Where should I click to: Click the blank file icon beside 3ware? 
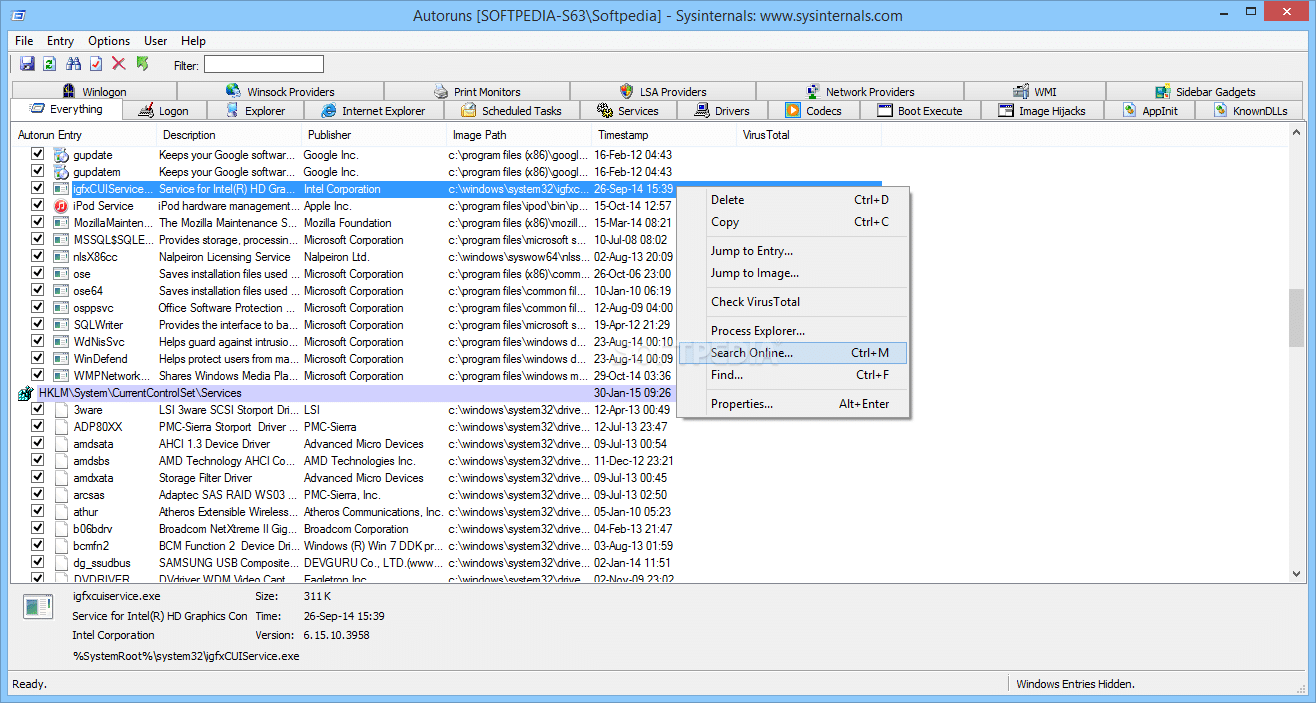(x=61, y=410)
